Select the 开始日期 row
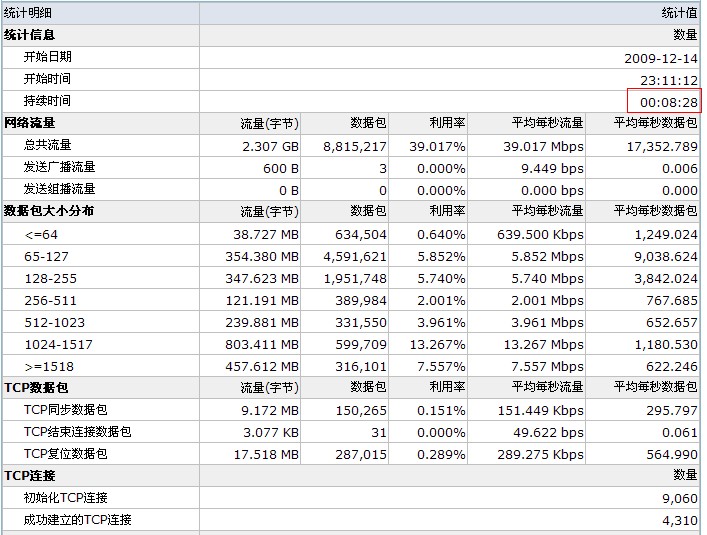 [x=48, y=57]
